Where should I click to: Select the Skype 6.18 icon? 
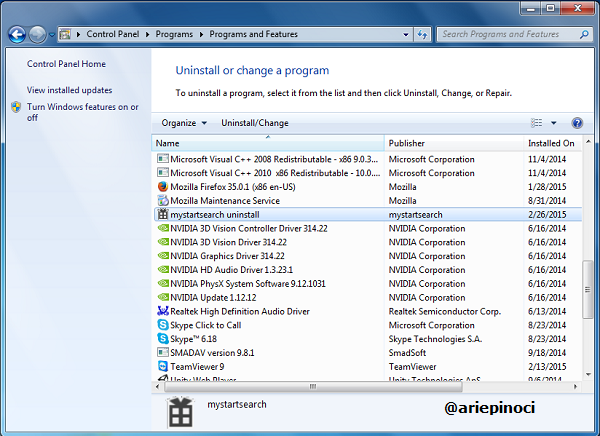pos(163,338)
